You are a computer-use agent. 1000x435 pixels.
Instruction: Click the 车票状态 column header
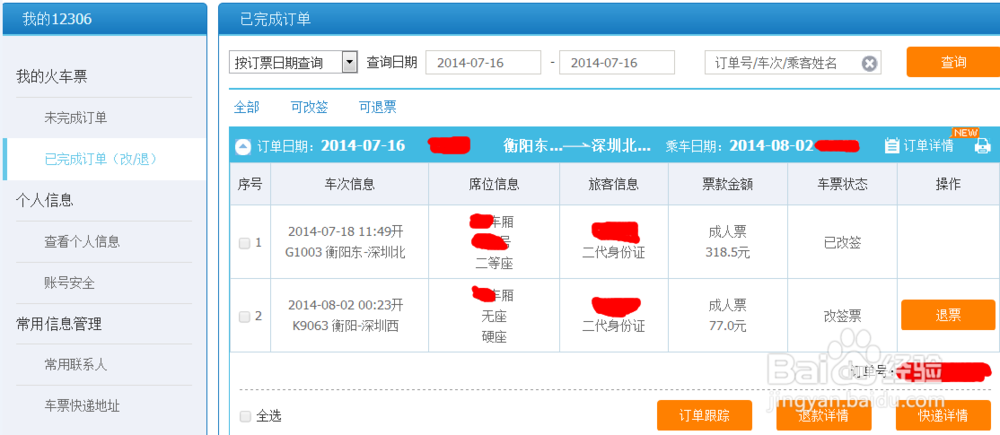tap(842, 184)
